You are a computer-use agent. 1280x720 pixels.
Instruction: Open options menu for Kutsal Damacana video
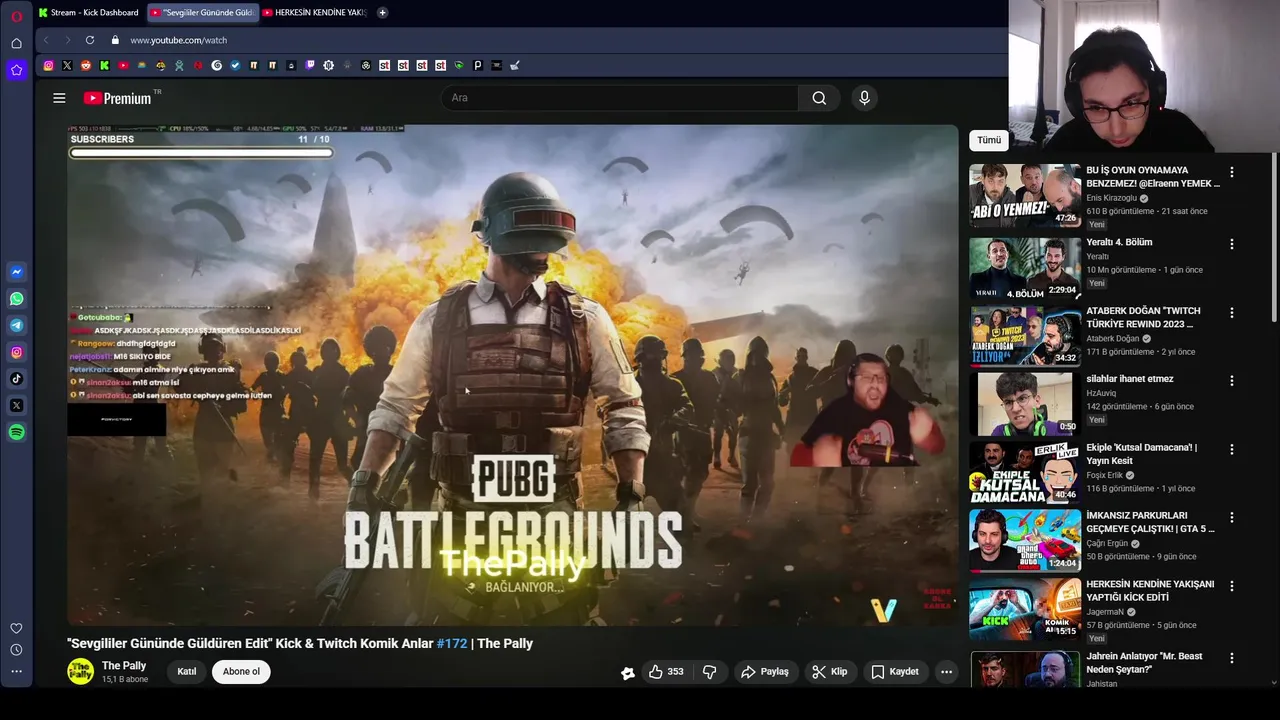pos(1232,449)
